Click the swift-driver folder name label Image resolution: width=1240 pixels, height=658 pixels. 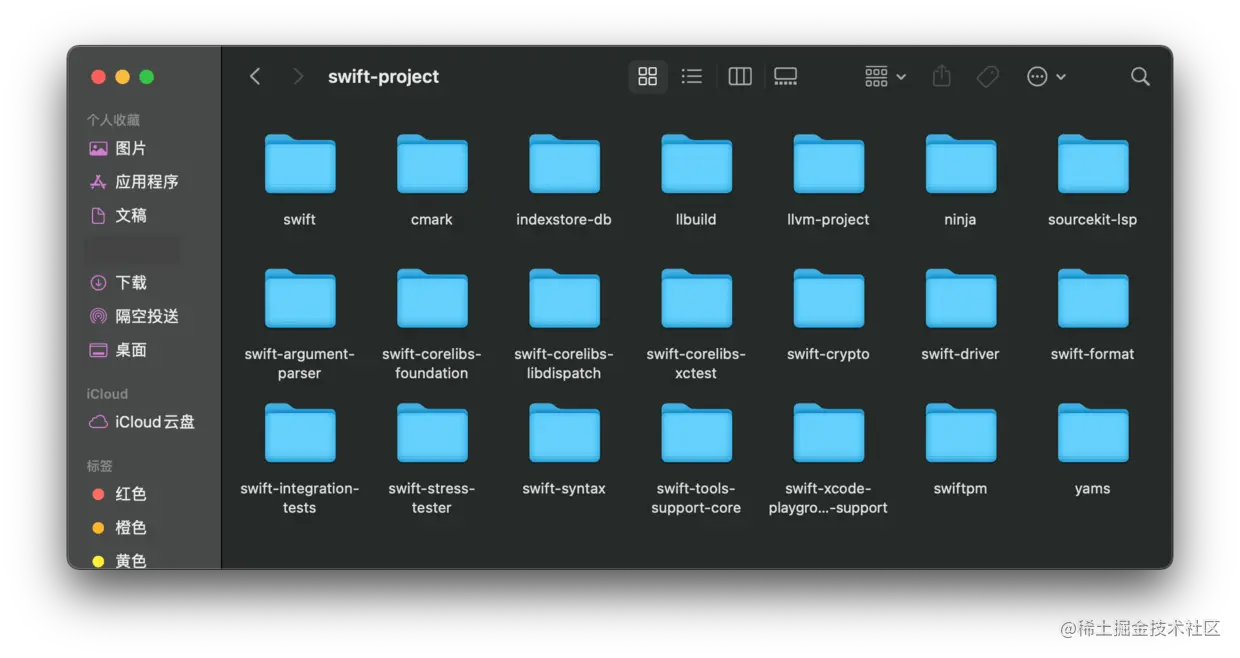point(960,354)
